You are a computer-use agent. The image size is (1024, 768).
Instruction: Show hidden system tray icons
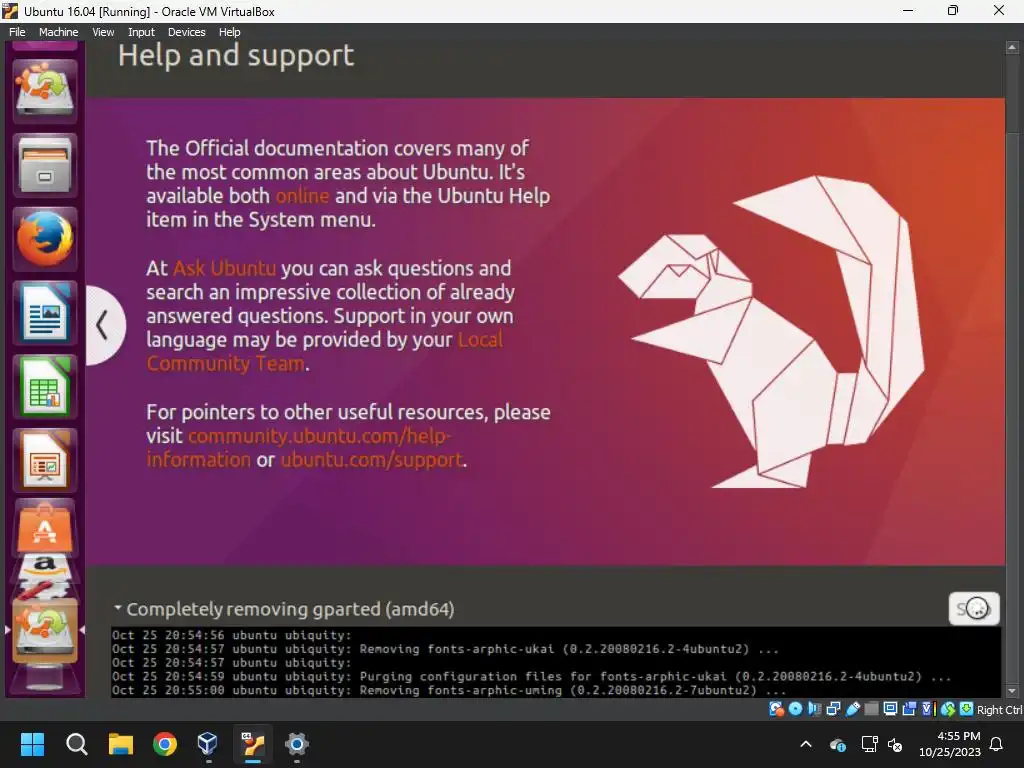point(806,744)
